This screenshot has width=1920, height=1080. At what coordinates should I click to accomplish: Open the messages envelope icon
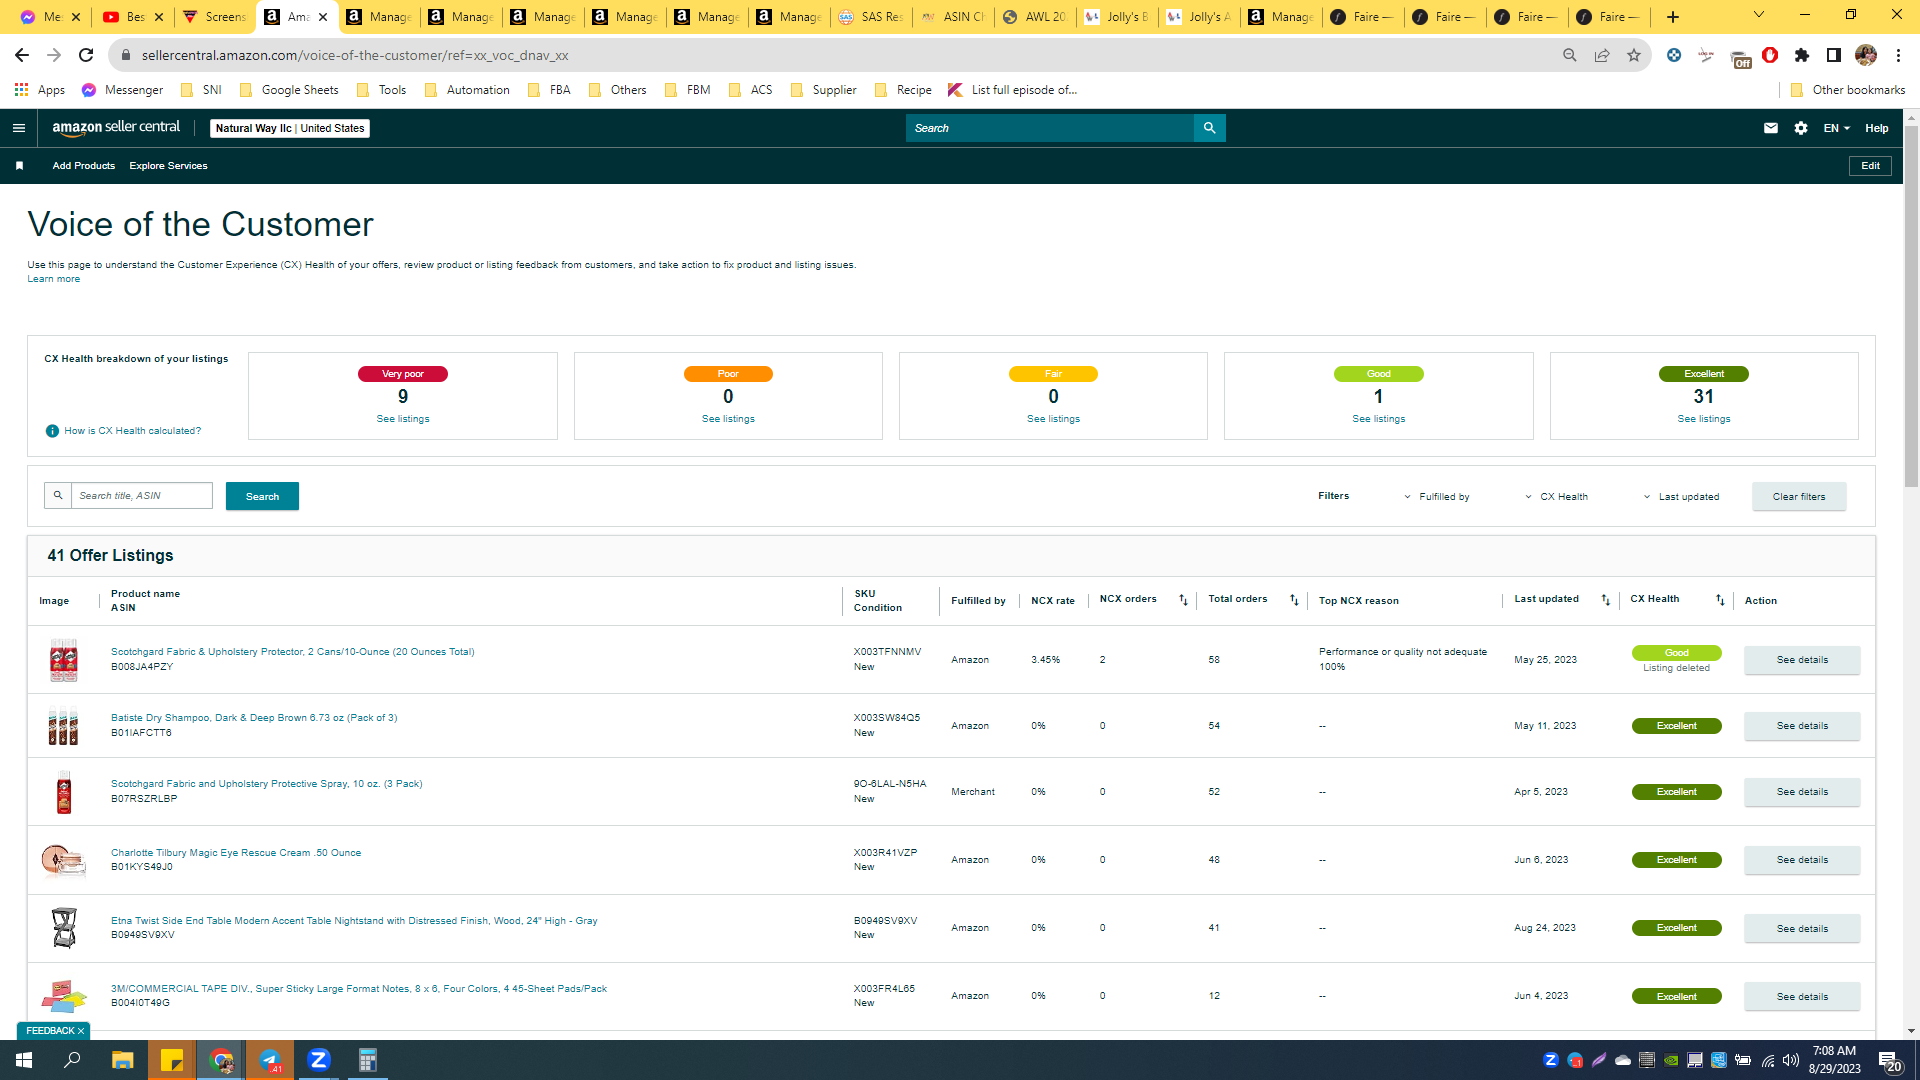1770,128
